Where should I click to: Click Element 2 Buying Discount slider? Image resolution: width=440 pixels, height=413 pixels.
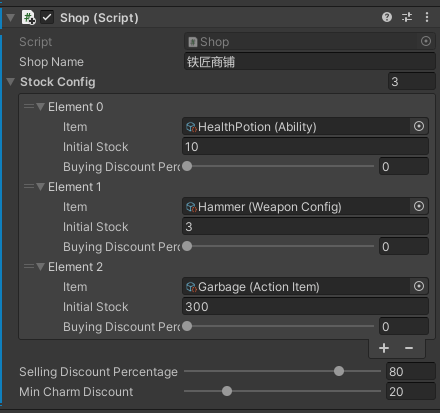coord(278,326)
